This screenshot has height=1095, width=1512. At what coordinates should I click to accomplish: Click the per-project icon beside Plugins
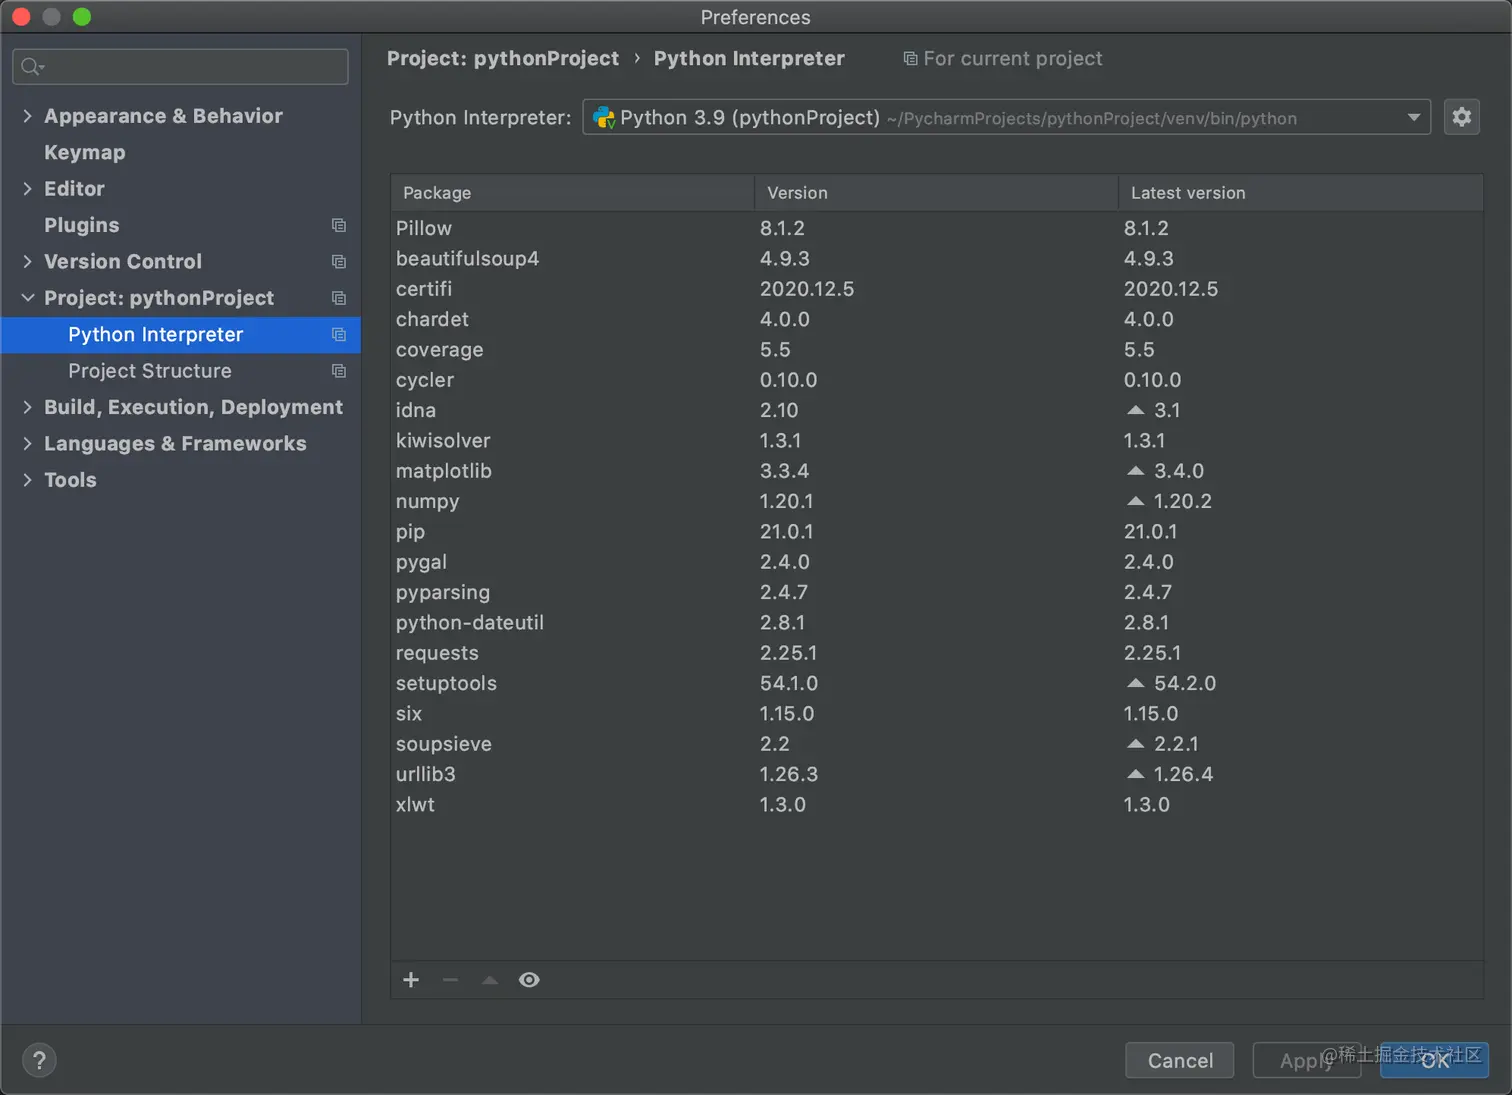(x=338, y=225)
